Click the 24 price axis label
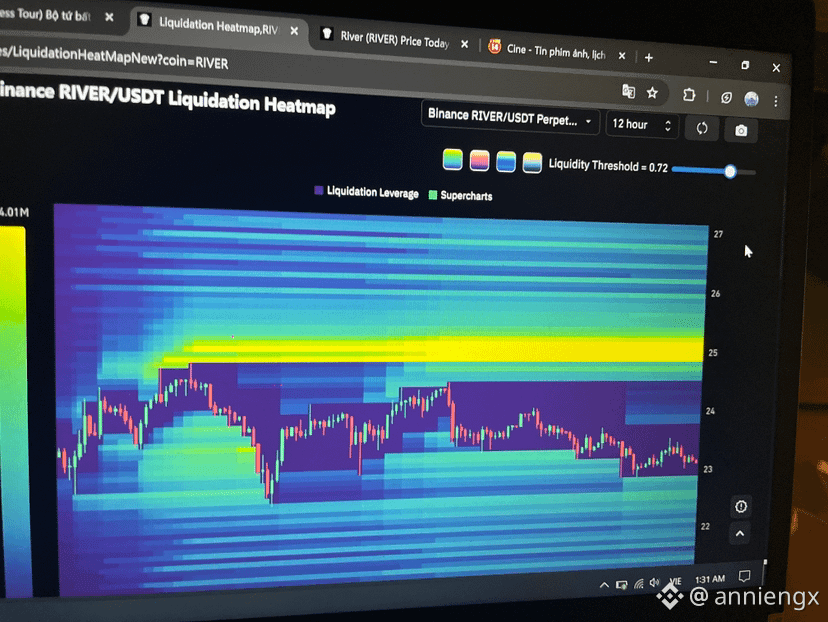The height and width of the screenshot is (622, 828). click(710, 411)
